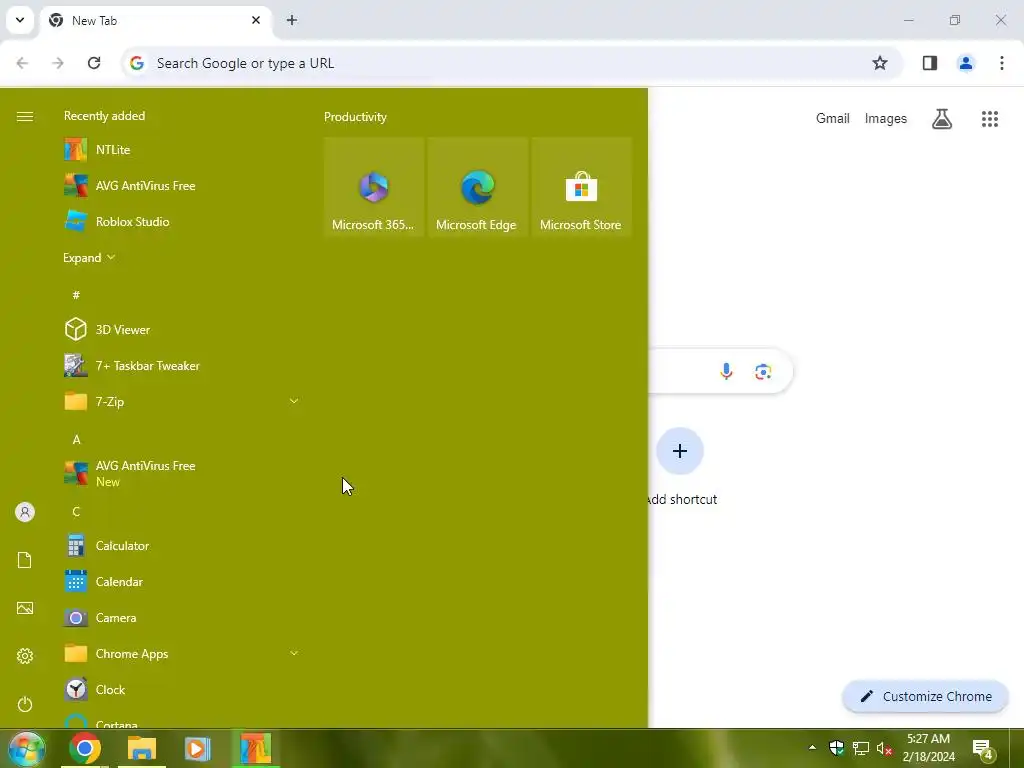Close the New Tab tab
This screenshot has width=1024, height=768.
click(256, 20)
